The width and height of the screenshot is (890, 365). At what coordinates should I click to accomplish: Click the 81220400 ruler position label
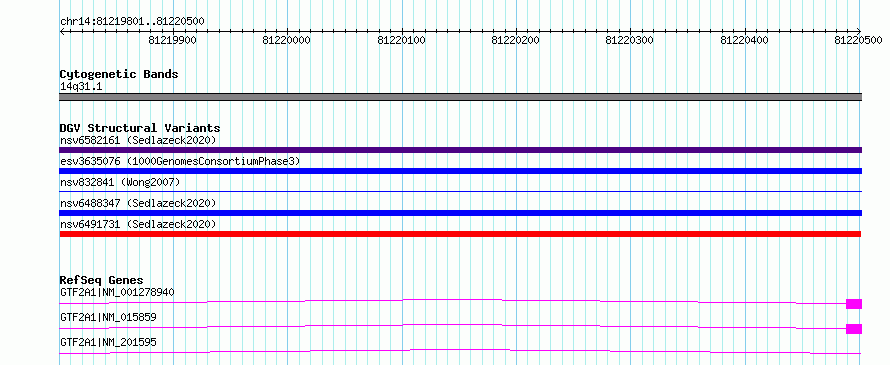pos(745,40)
